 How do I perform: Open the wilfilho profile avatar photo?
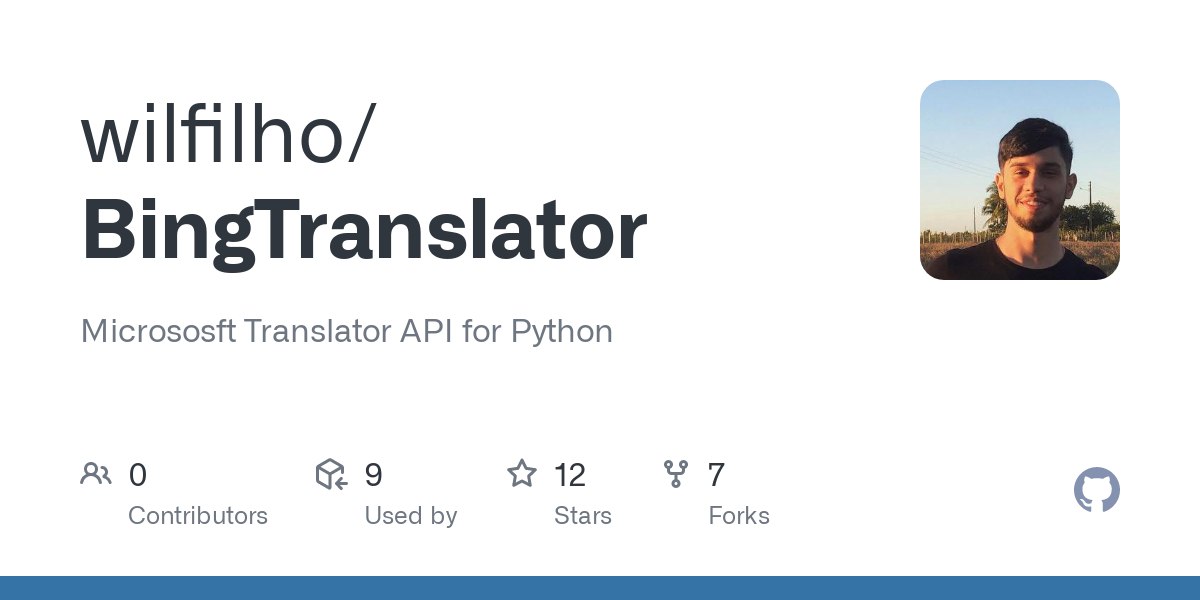coord(1020,180)
